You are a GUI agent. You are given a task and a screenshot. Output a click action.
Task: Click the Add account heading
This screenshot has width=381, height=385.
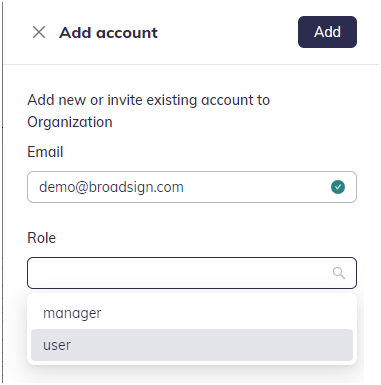coord(108,33)
